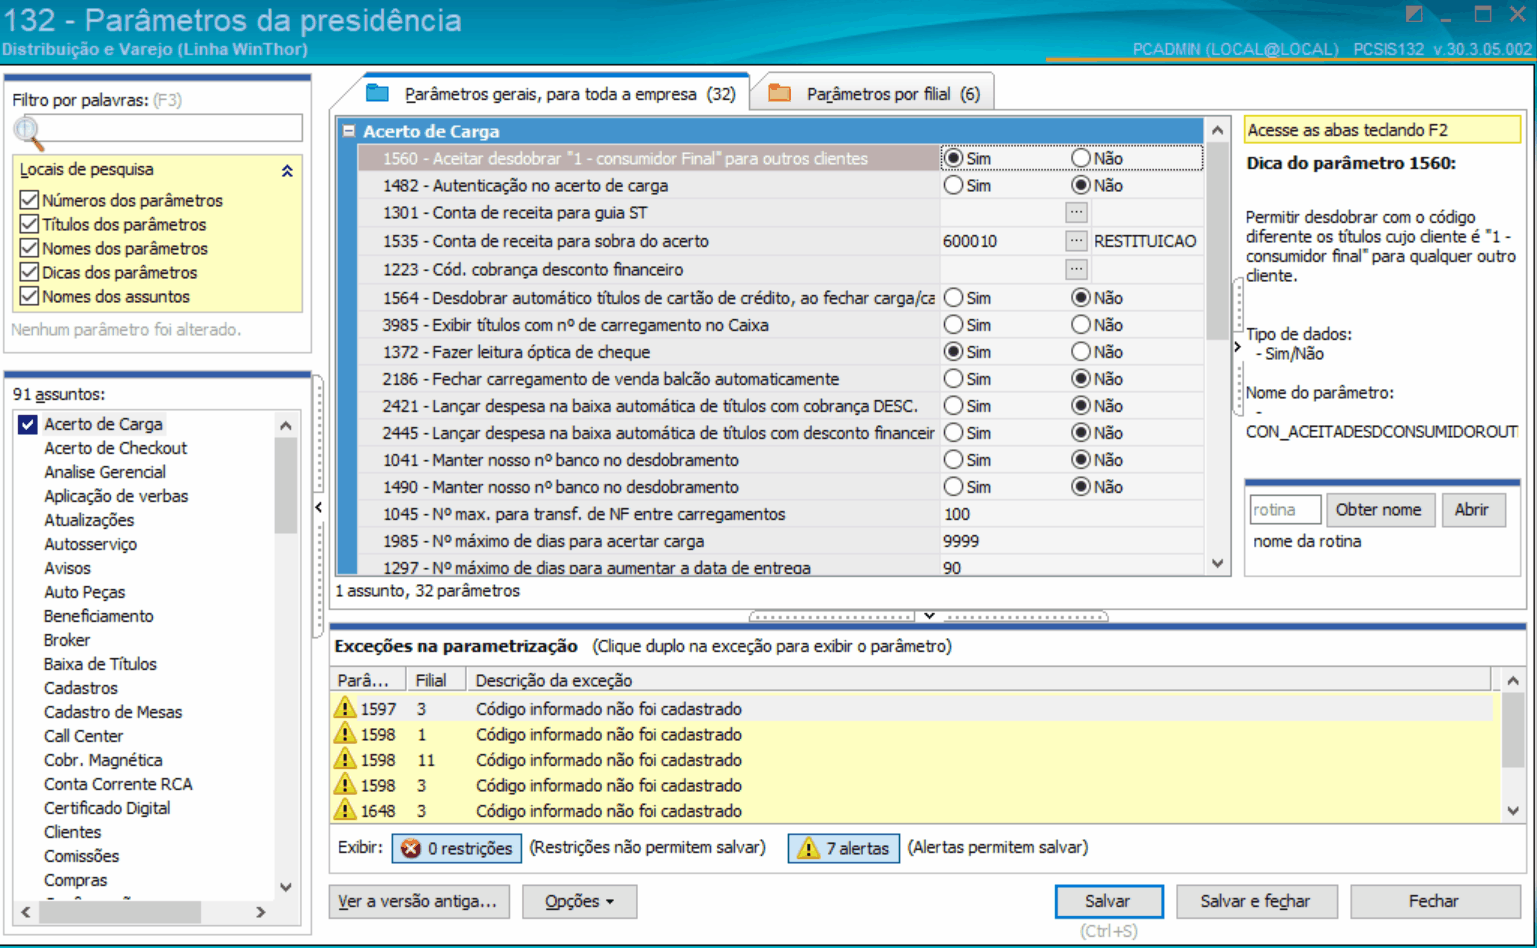
Task: Select Analise Gerencial subject
Action: [x=104, y=472]
